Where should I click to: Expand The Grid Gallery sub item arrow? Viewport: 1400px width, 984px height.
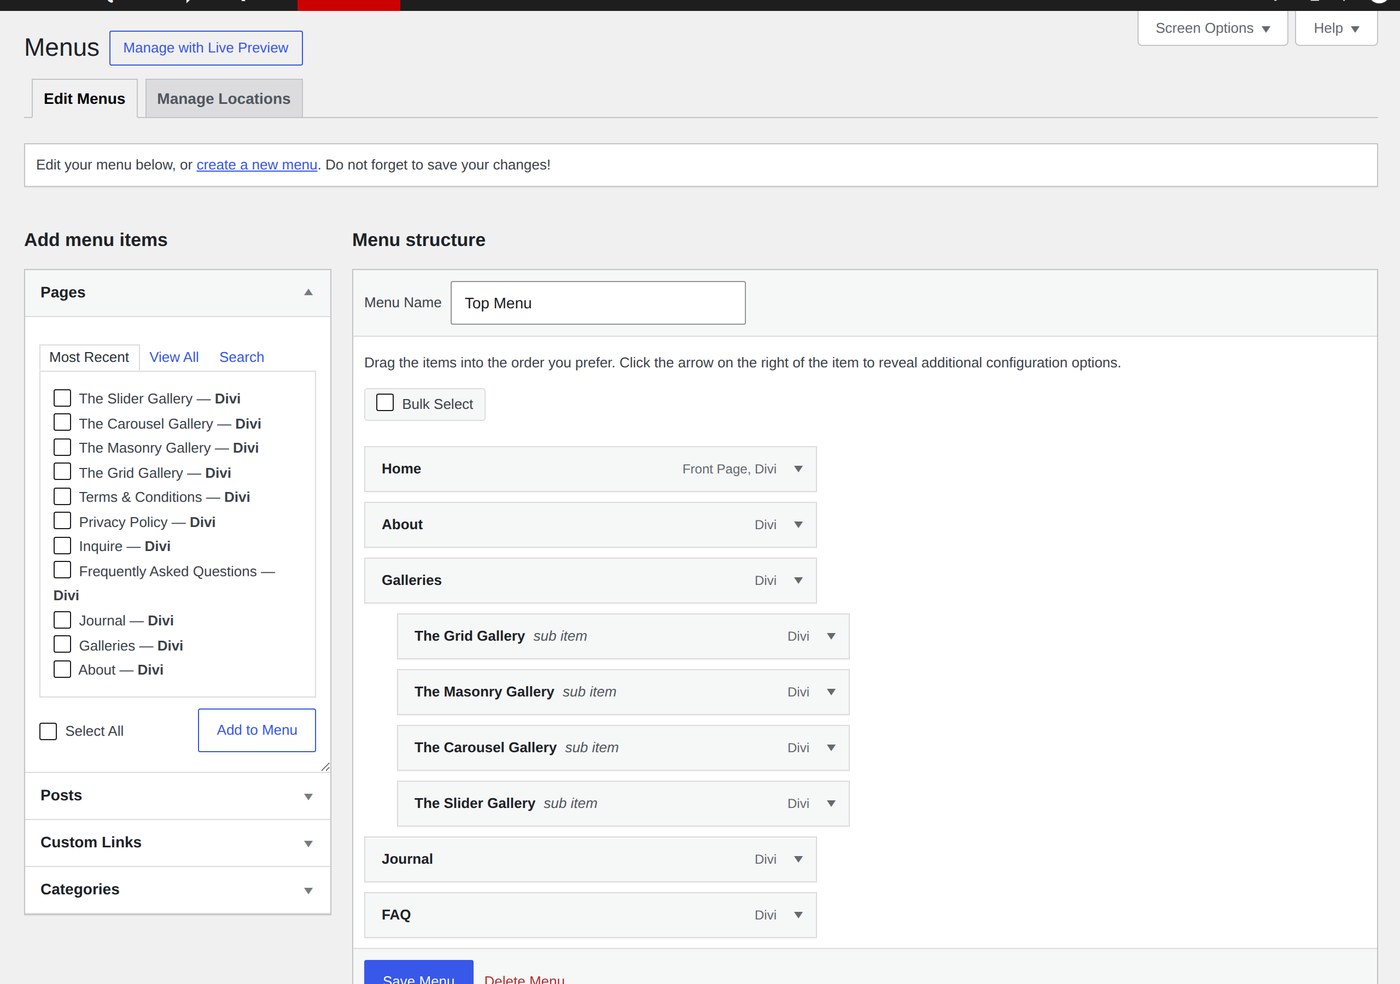pyautogui.click(x=831, y=636)
